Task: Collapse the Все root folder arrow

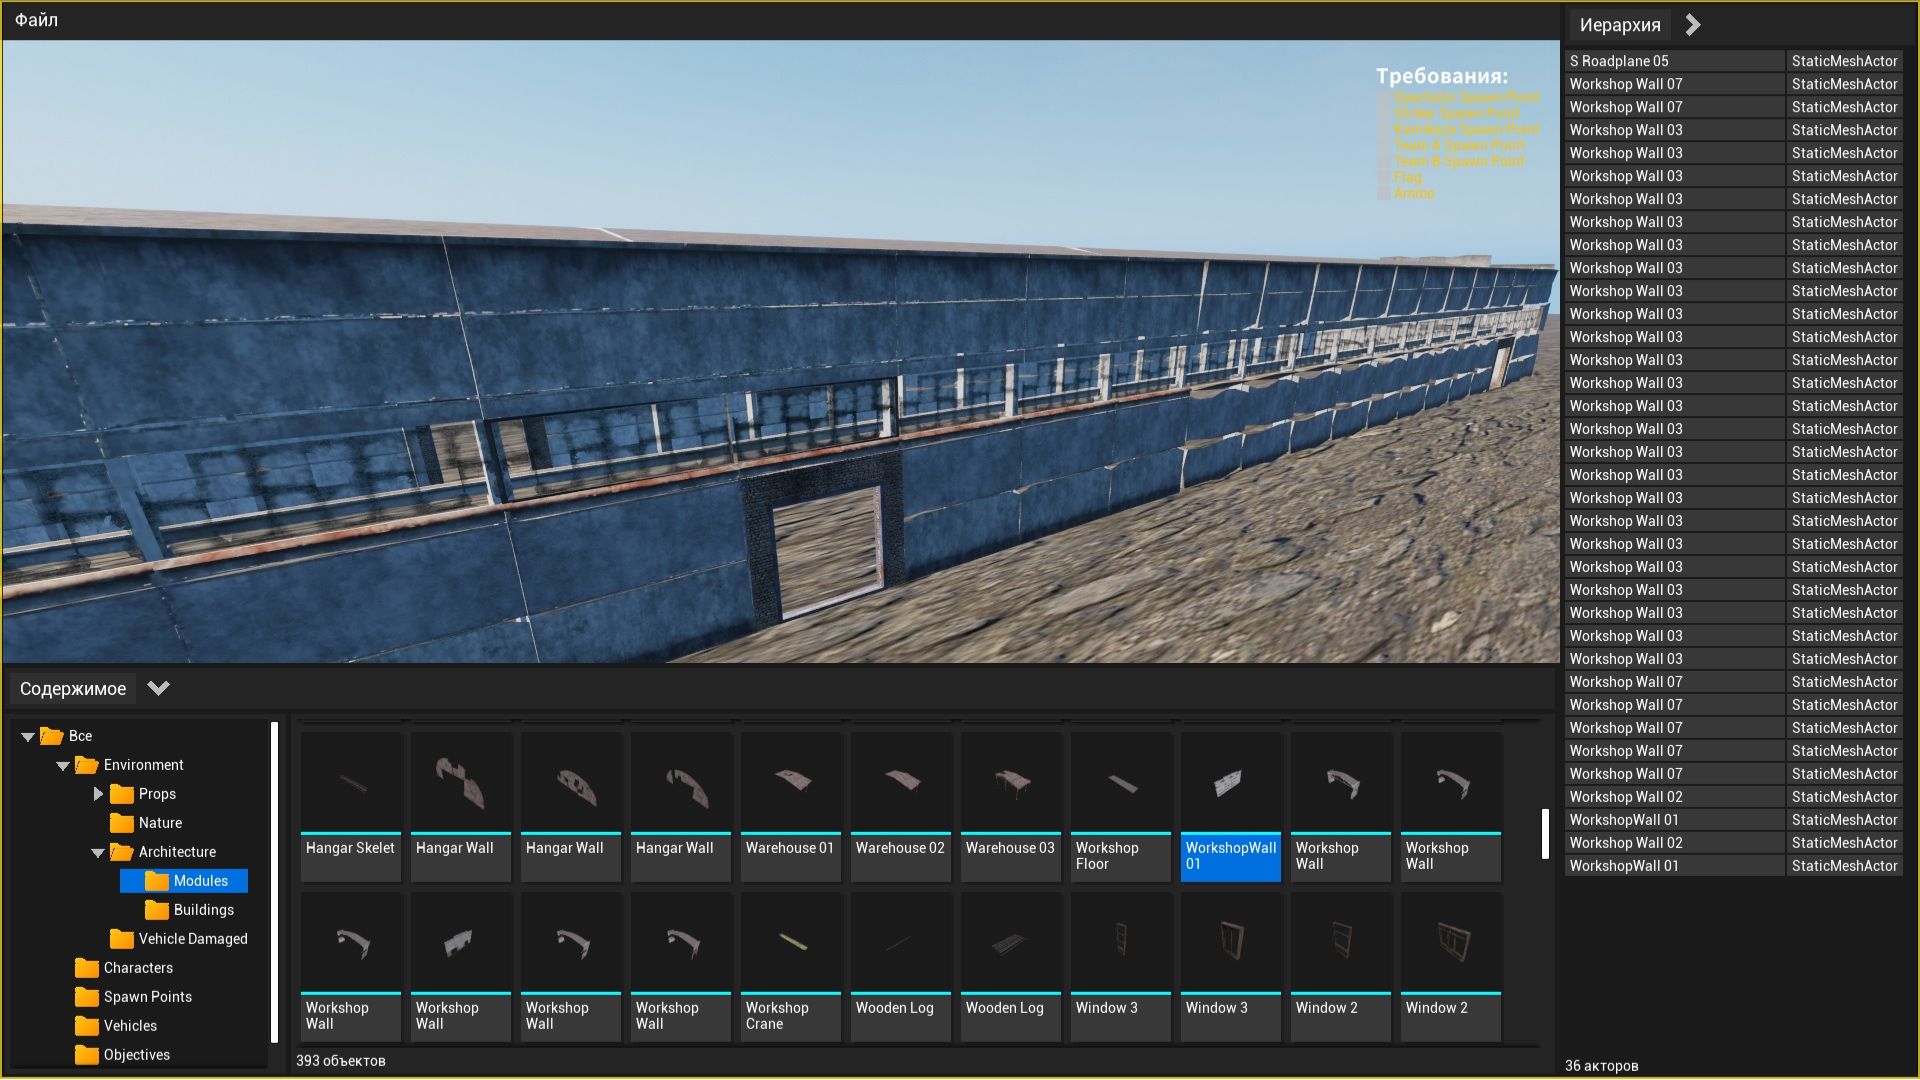Action: [28, 736]
